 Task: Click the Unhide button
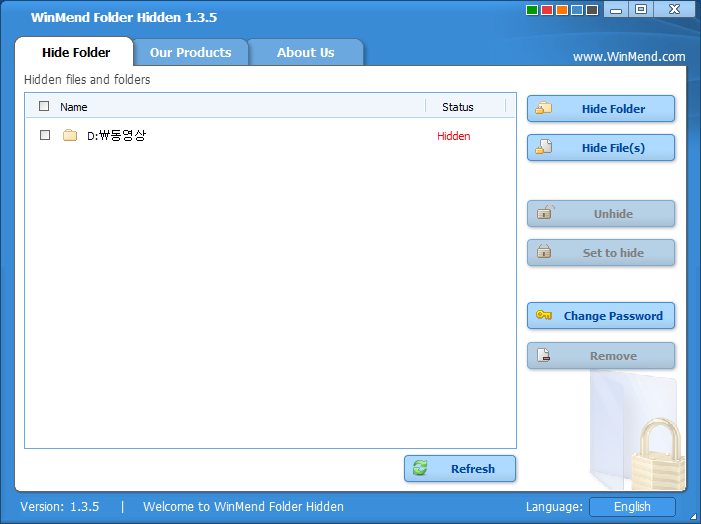(601, 214)
